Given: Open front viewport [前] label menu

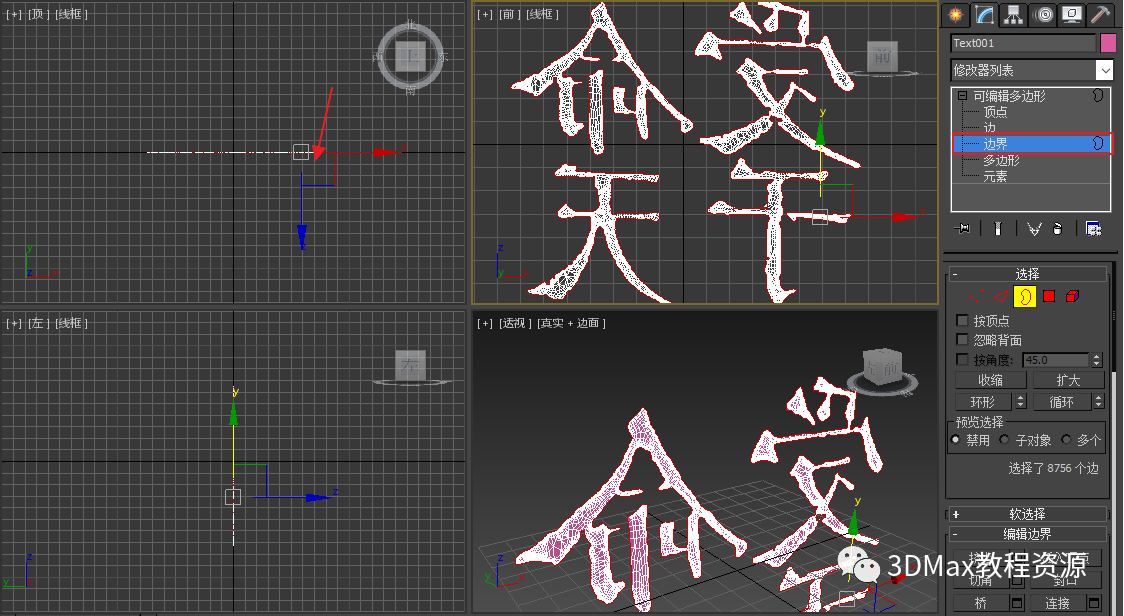Looking at the screenshot, I should (508, 14).
